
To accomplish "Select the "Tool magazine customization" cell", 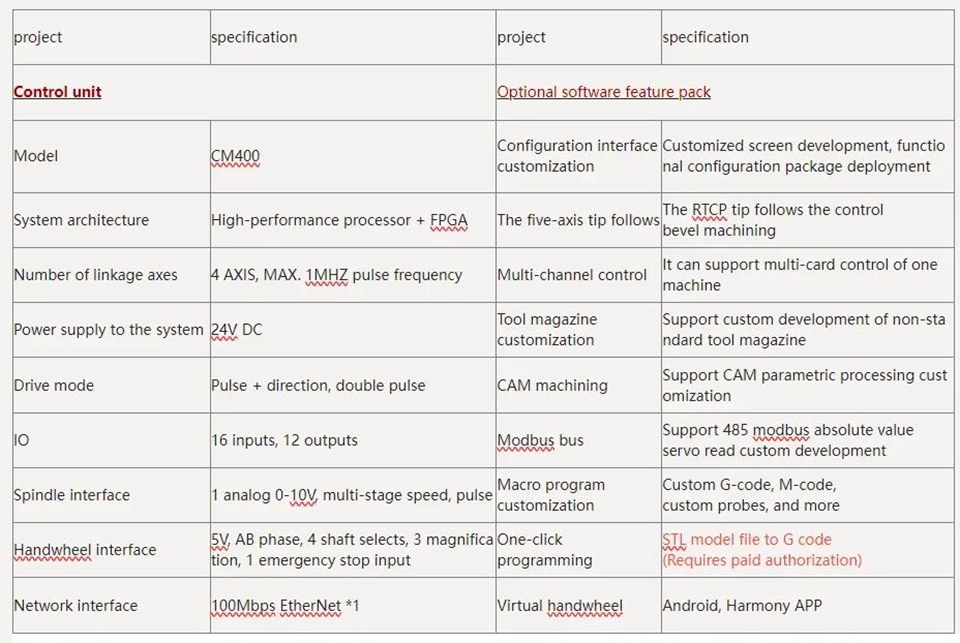I will 547,329.
